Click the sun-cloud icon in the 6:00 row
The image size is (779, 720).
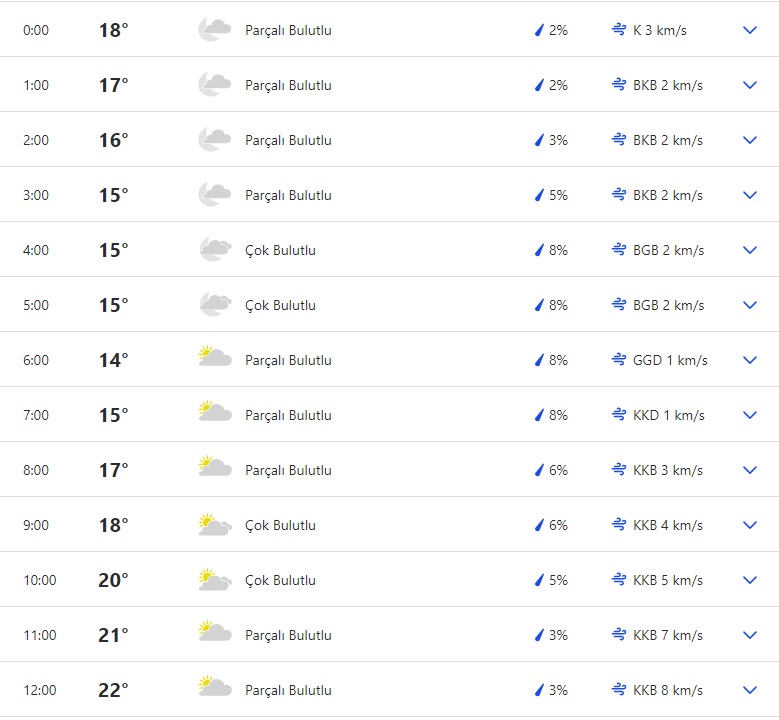[214, 360]
